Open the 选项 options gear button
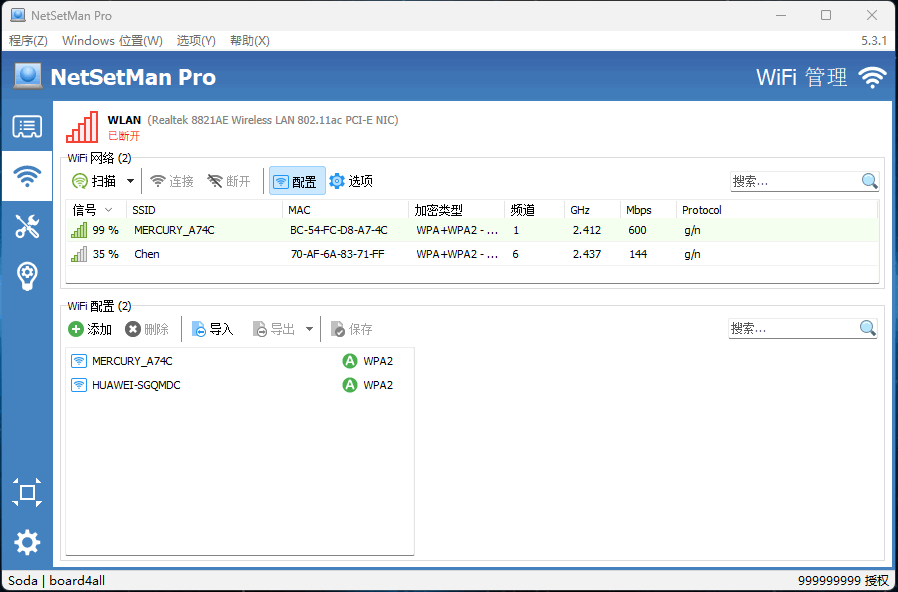The width and height of the screenshot is (898, 592). pyautogui.click(x=350, y=181)
